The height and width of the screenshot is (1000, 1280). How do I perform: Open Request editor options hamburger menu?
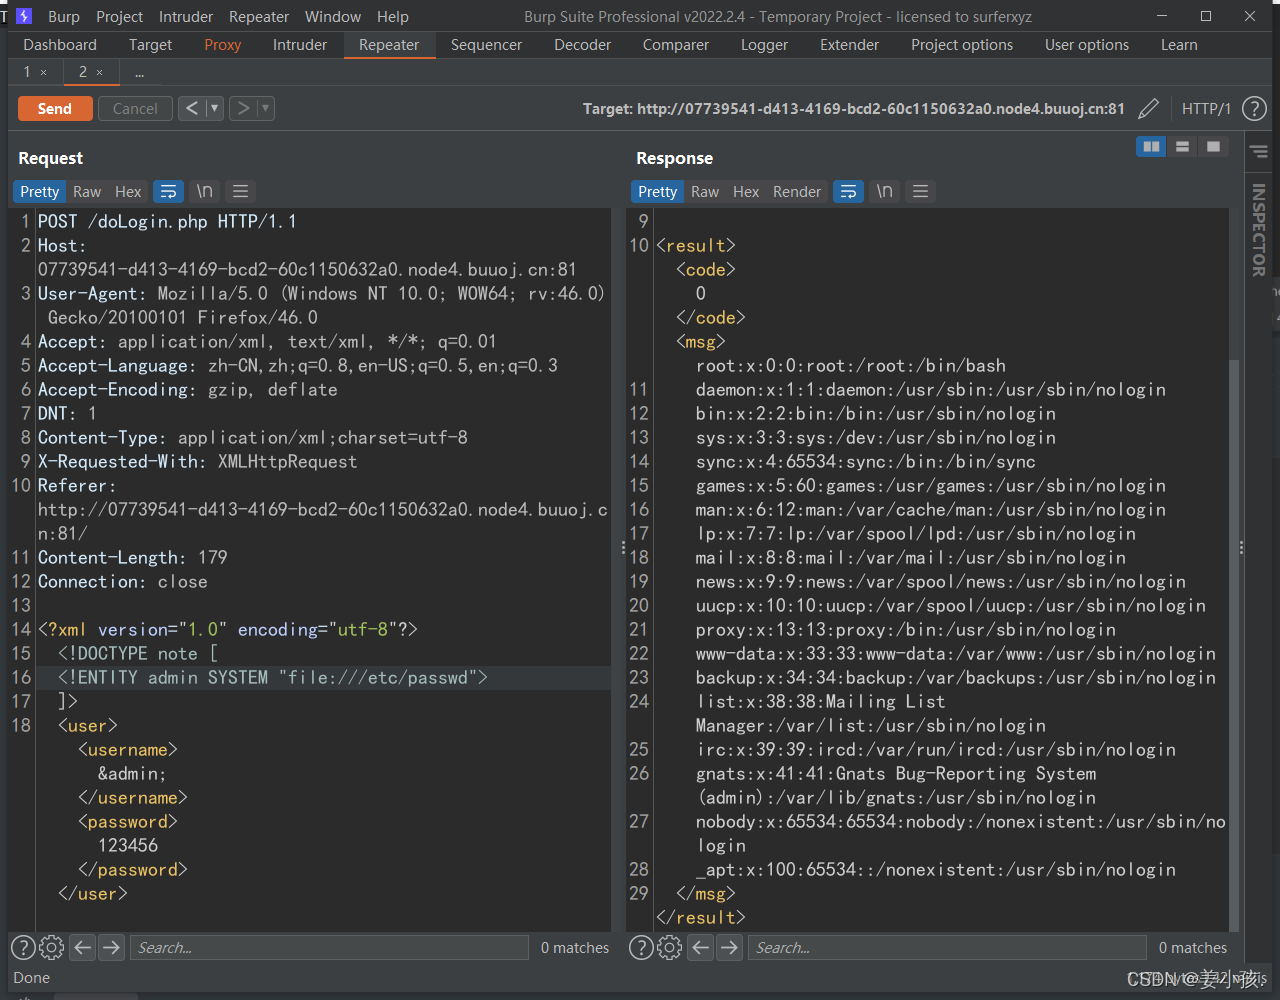point(240,192)
